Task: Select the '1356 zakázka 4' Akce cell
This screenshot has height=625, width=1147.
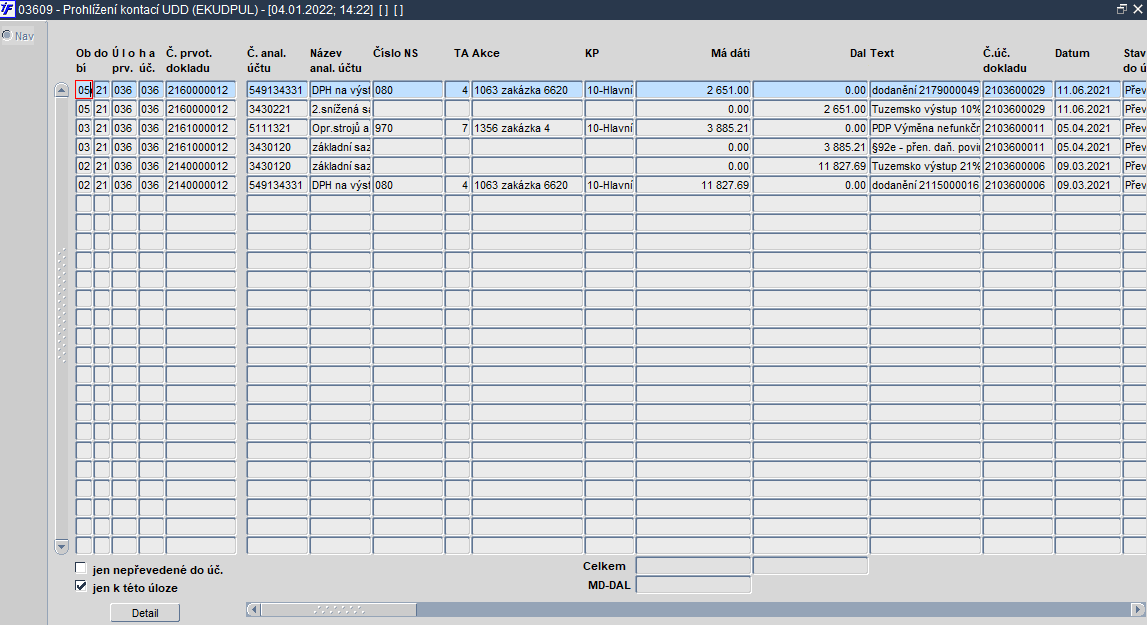Action: 527,128
